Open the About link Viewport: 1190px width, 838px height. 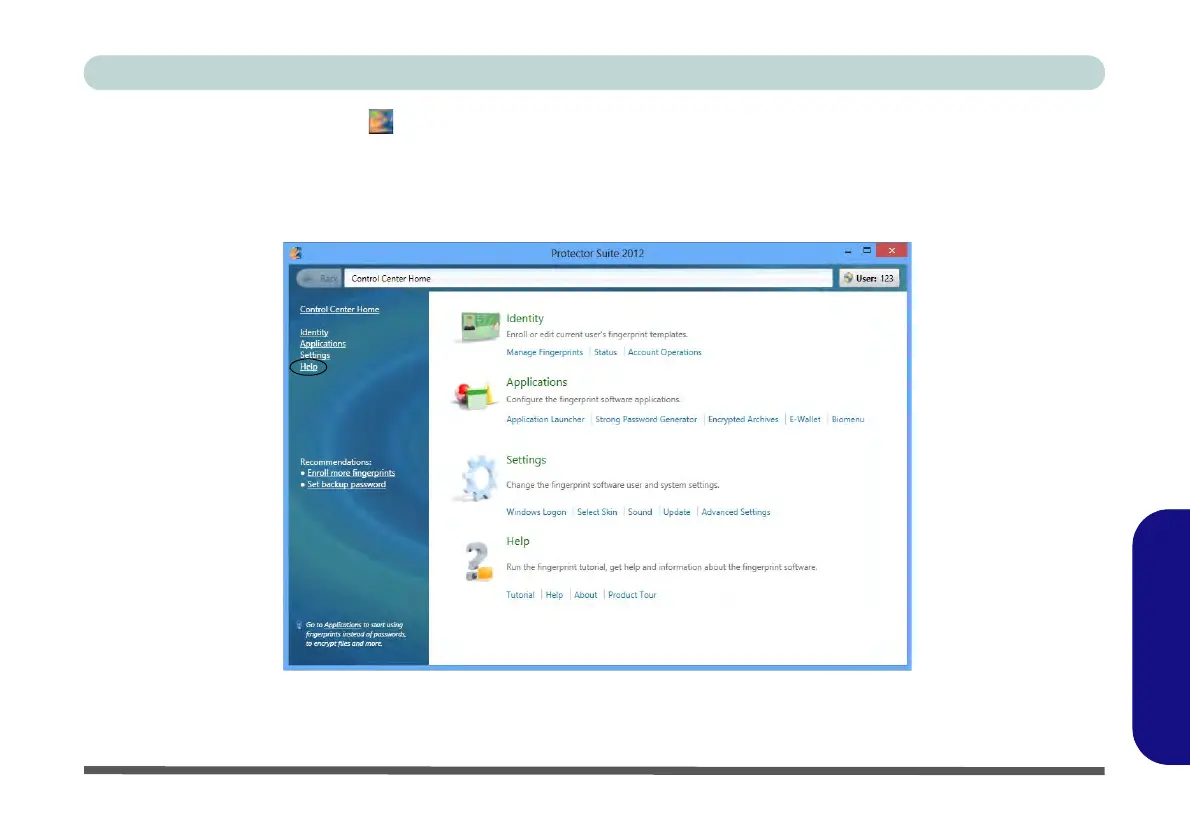pos(585,595)
